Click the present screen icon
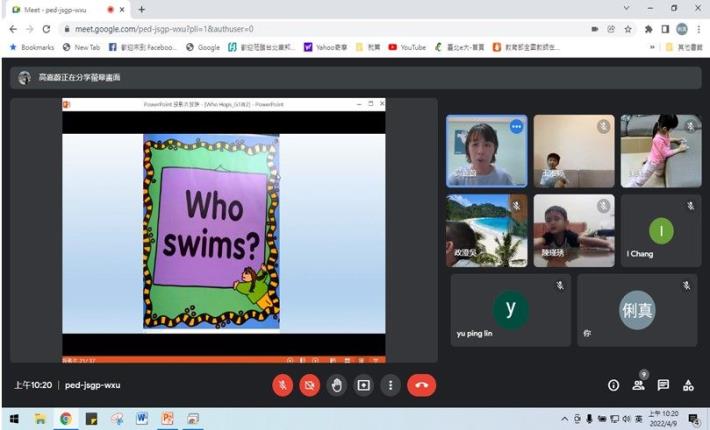Viewport: 710px width, 430px height. click(364, 385)
